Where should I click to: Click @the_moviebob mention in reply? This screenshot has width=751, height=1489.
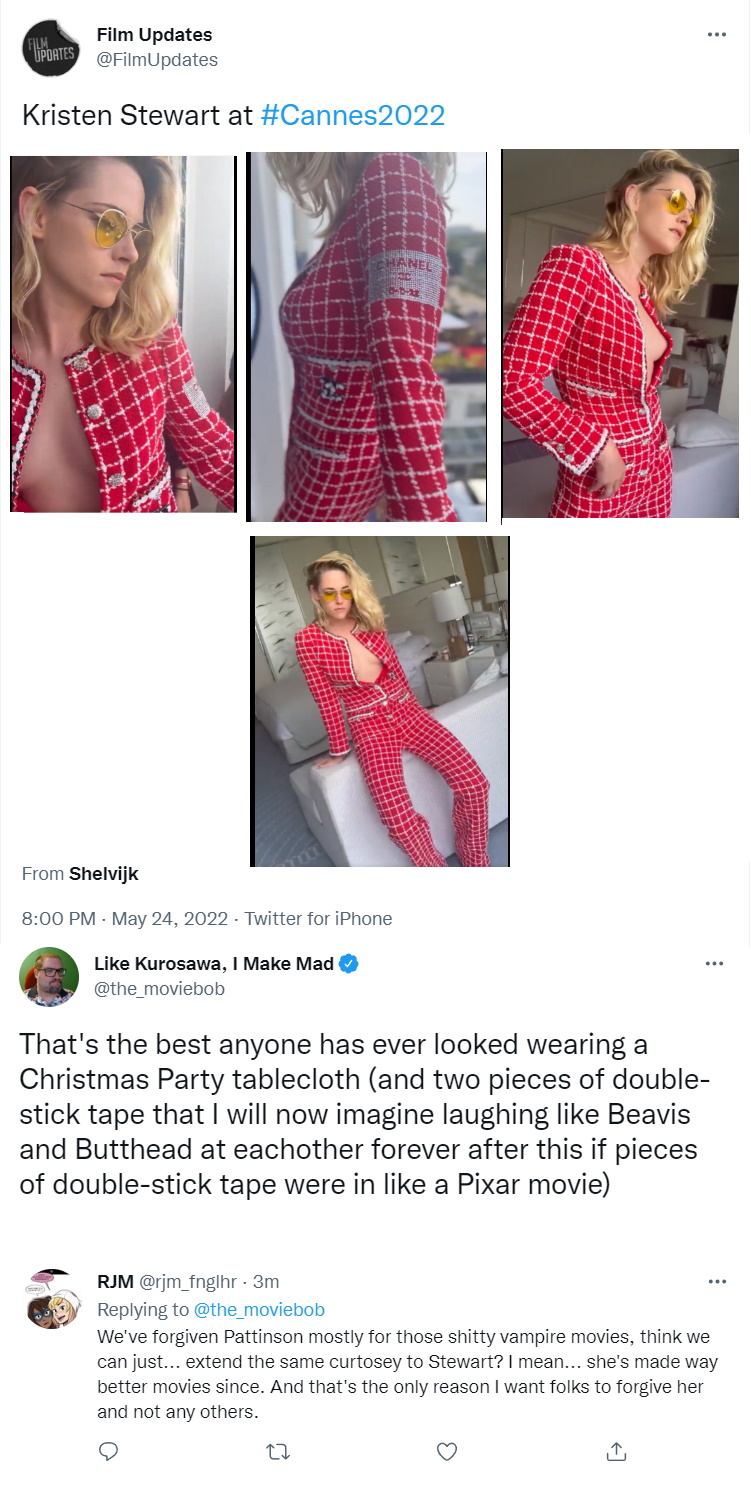click(259, 1309)
